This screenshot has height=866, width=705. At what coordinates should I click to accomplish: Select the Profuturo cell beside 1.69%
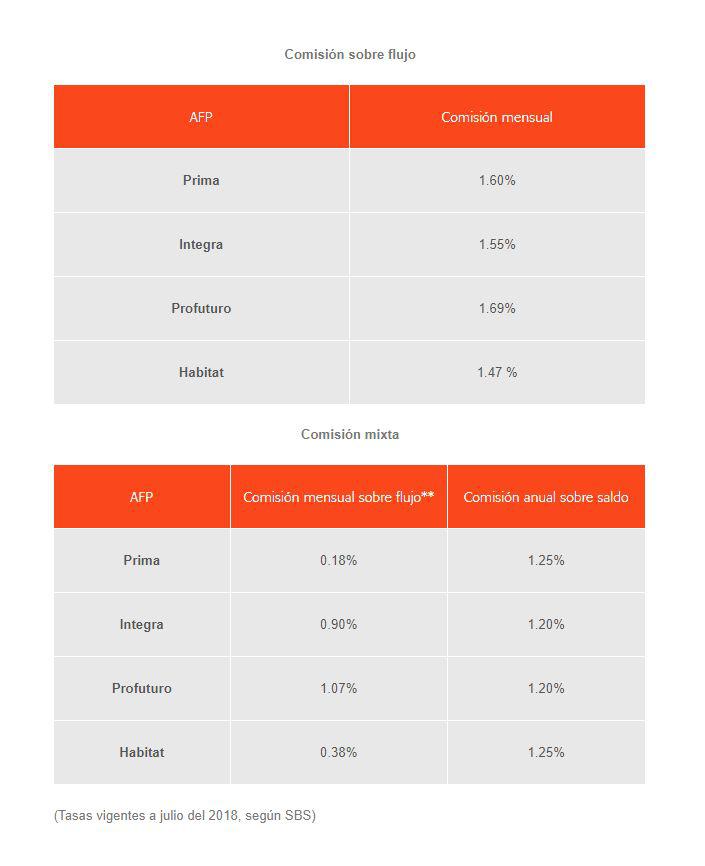tap(201, 309)
